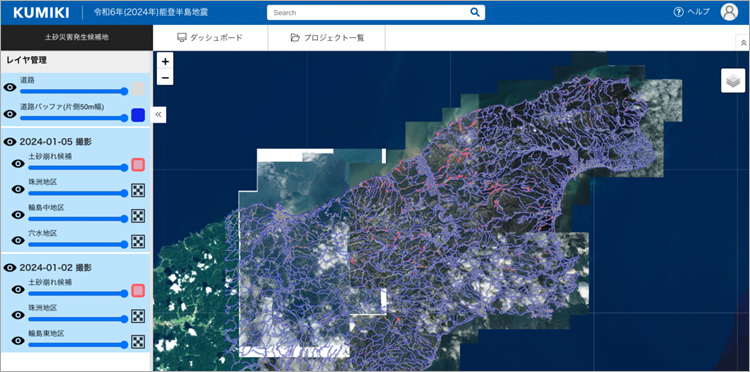750x372 pixels.
Task: Click checkerboard icon for 穴水地区 layer
Action: pos(138,241)
